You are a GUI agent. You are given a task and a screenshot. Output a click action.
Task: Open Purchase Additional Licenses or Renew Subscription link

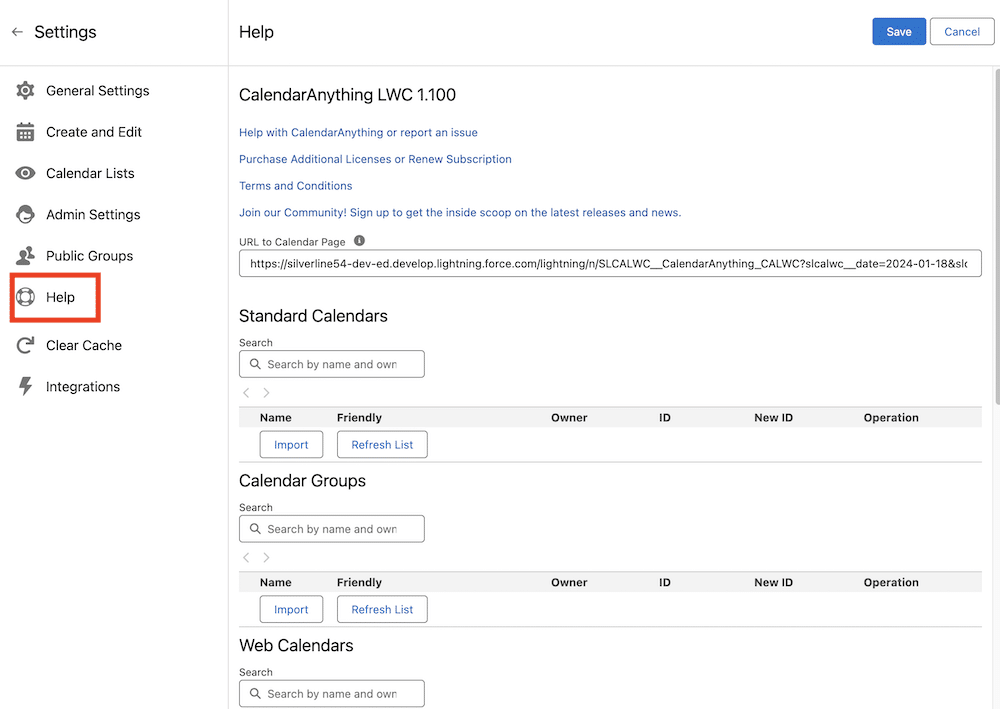point(375,159)
